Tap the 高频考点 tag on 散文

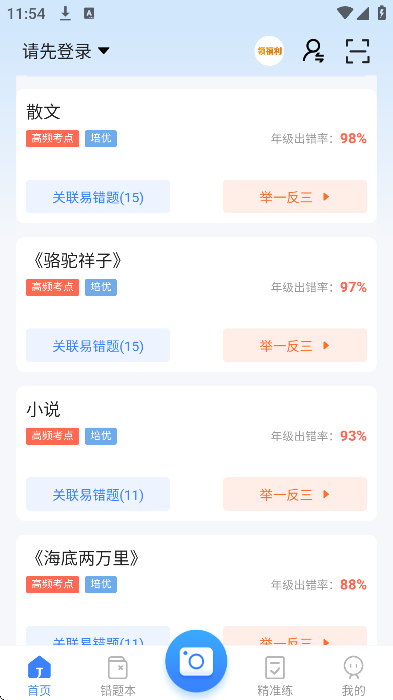coord(52,138)
